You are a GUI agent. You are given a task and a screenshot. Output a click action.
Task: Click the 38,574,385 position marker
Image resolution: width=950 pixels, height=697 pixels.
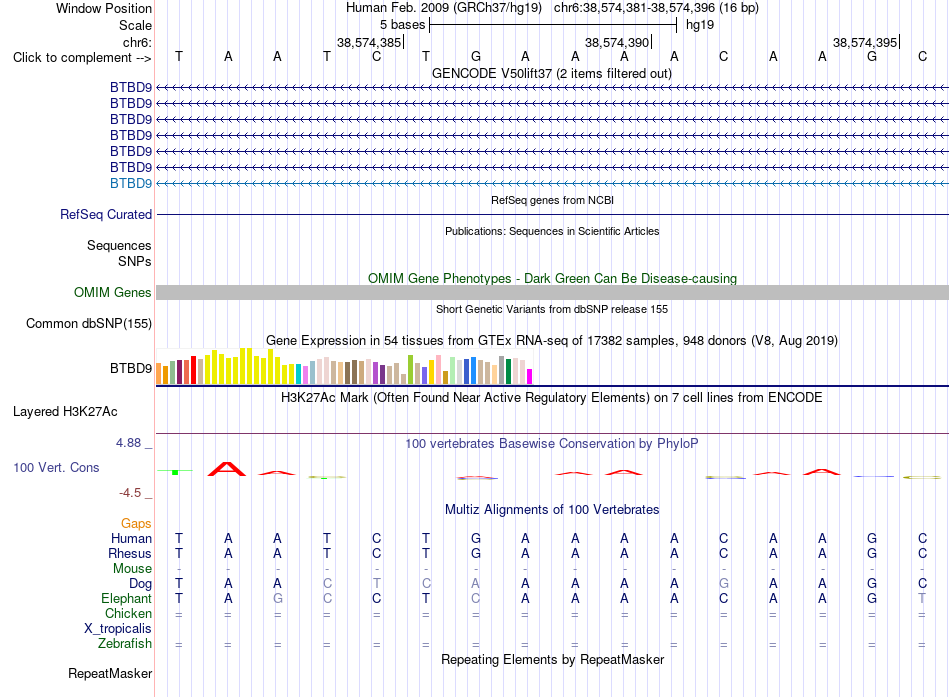[x=370, y=42]
